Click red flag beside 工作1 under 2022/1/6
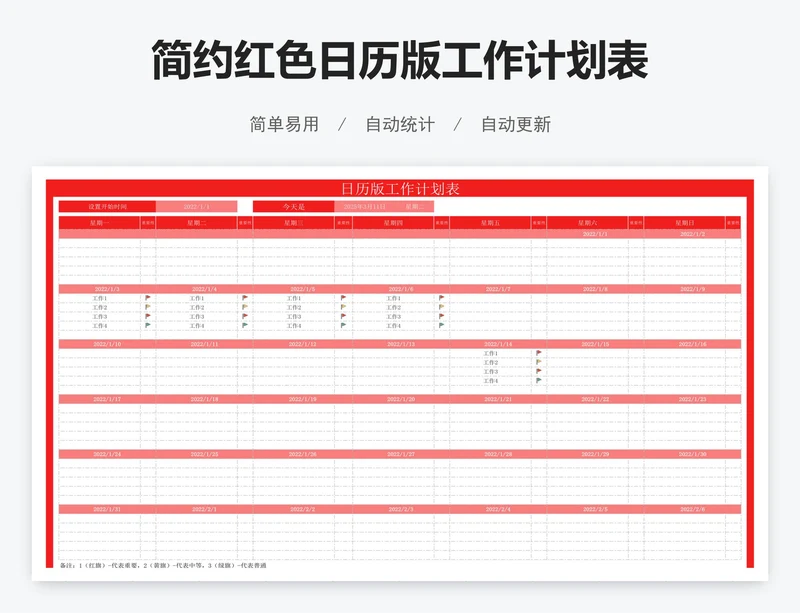Screen dimensions: 800x613 pyautogui.click(x=441, y=298)
